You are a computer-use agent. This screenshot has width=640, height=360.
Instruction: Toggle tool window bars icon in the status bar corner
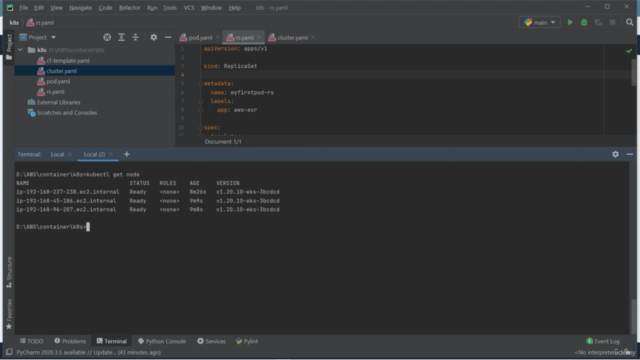(9, 352)
